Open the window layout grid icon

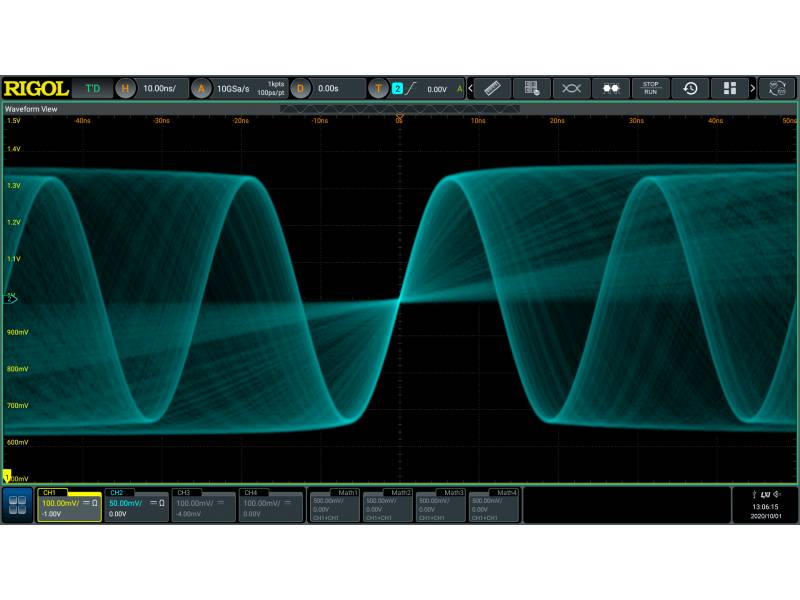point(730,88)
